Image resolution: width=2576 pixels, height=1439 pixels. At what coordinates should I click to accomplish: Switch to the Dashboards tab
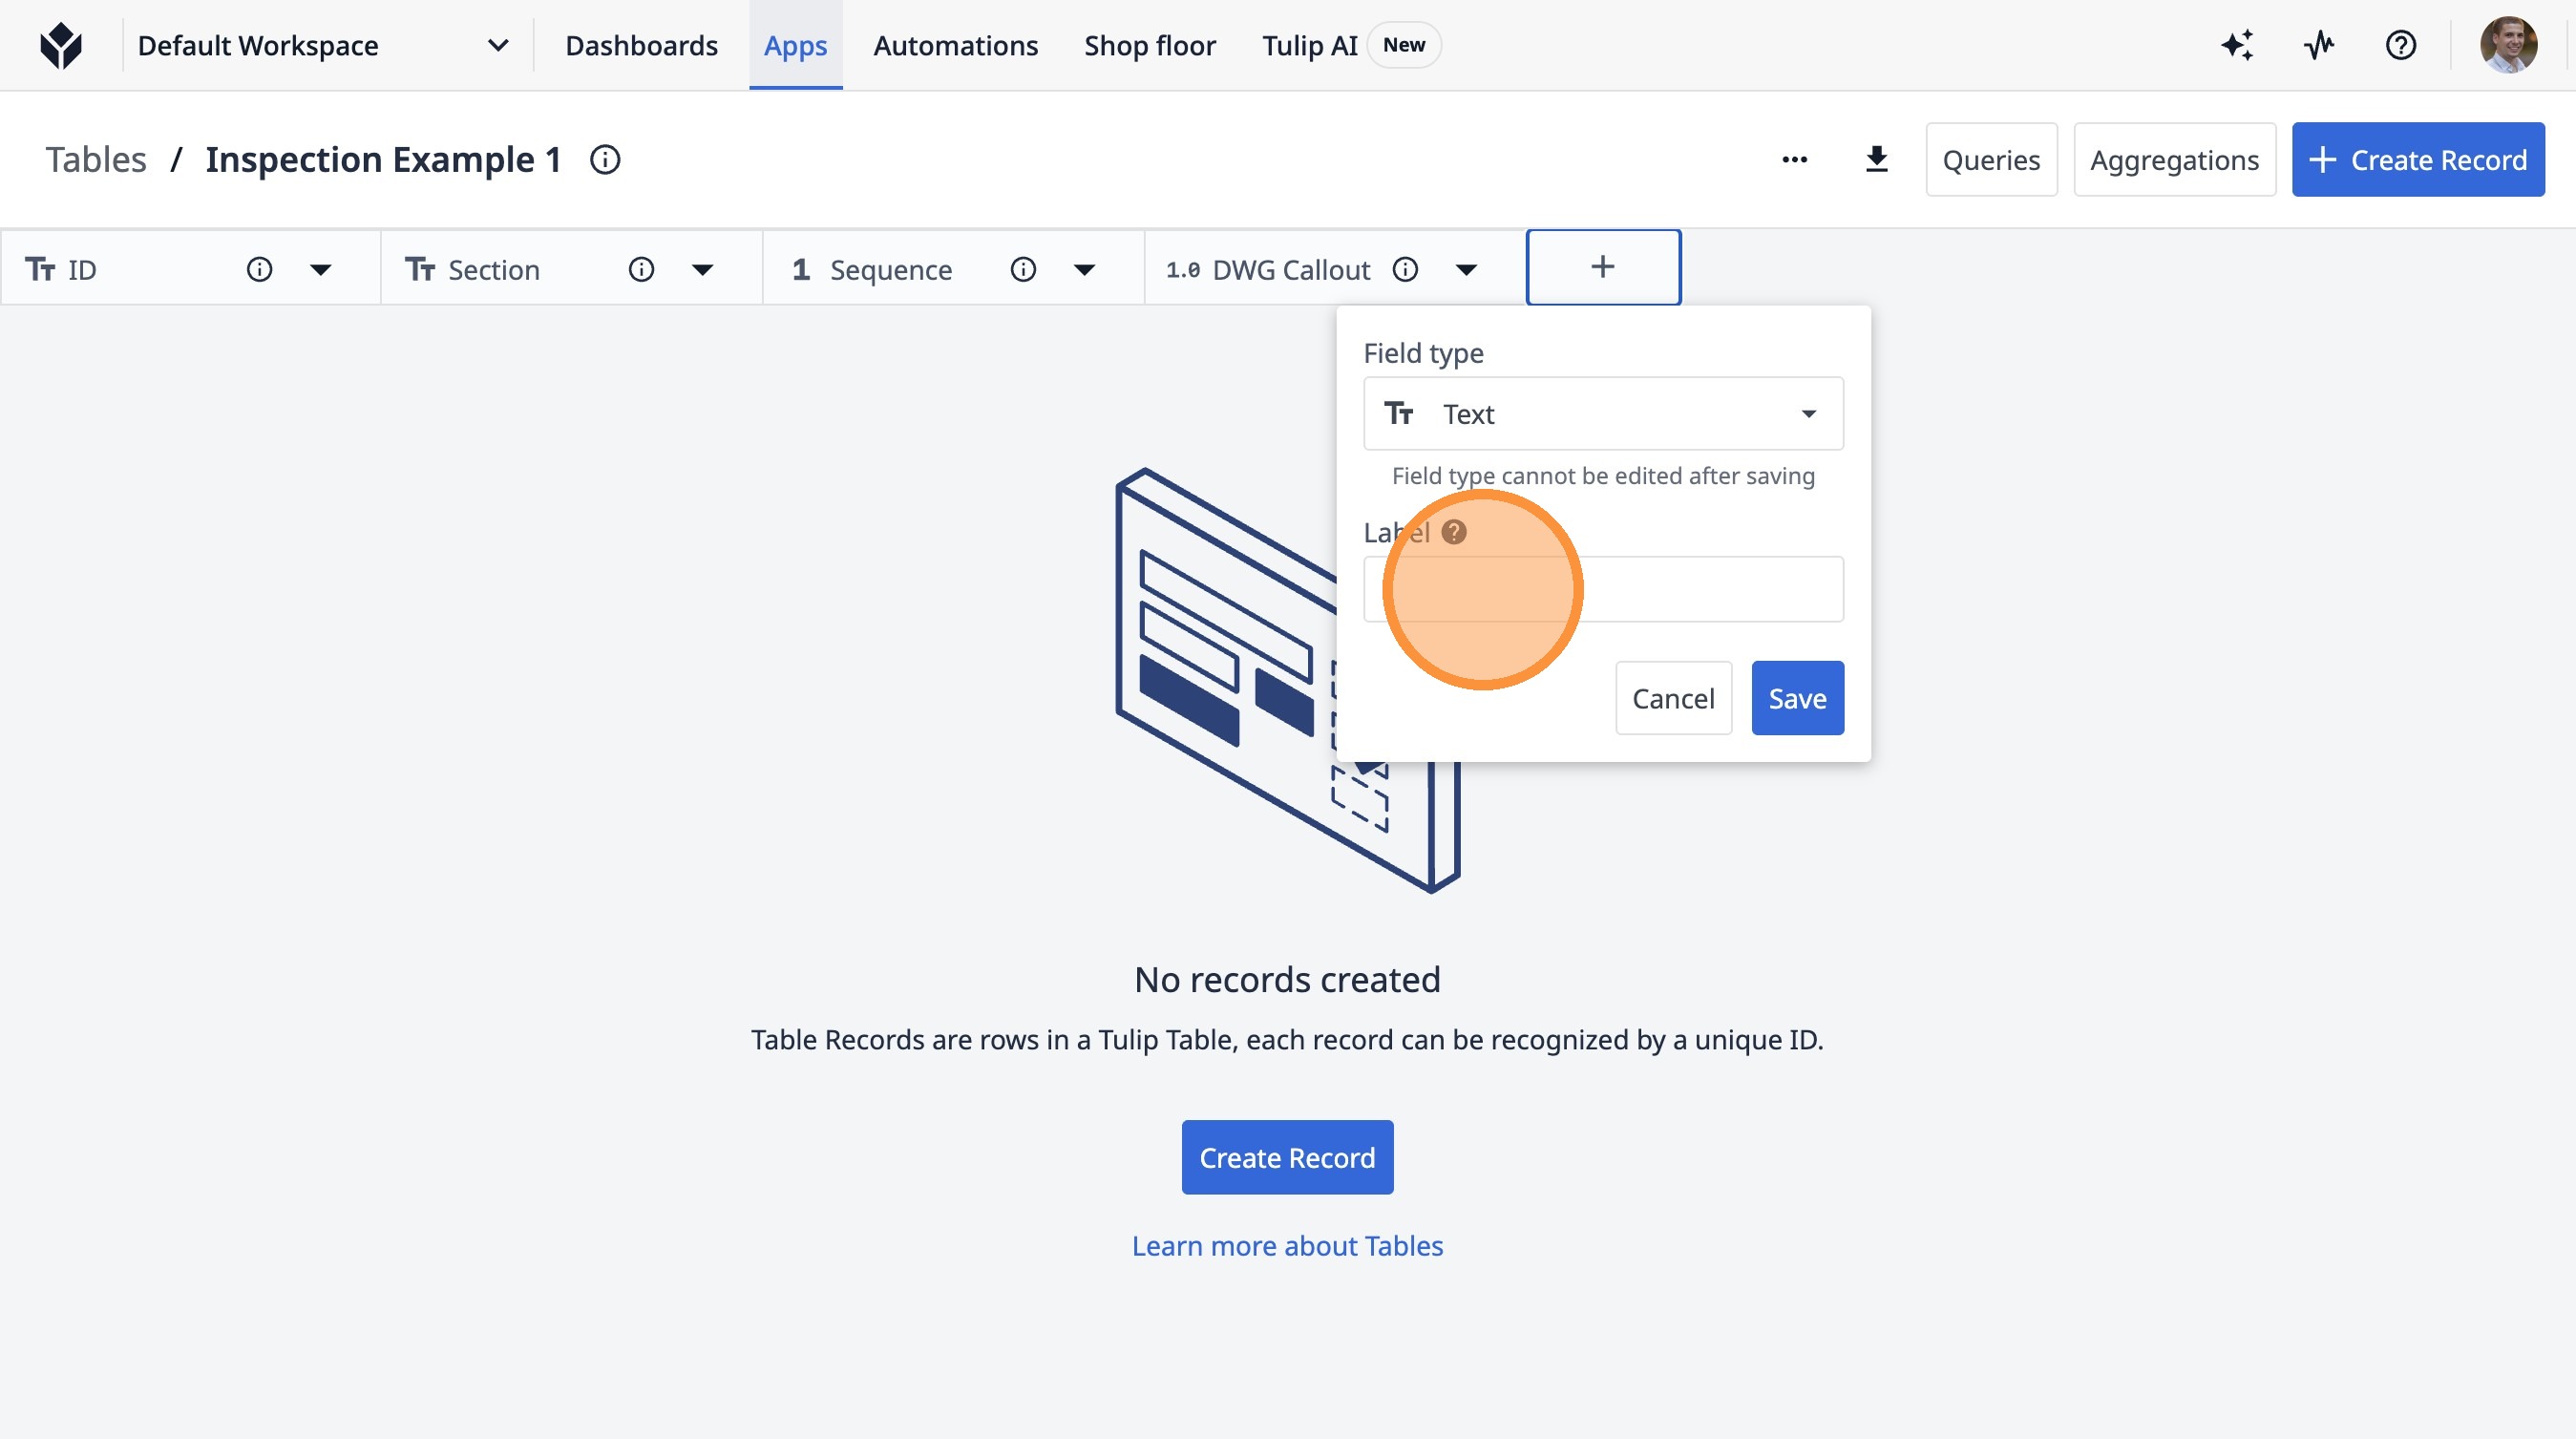641,46
